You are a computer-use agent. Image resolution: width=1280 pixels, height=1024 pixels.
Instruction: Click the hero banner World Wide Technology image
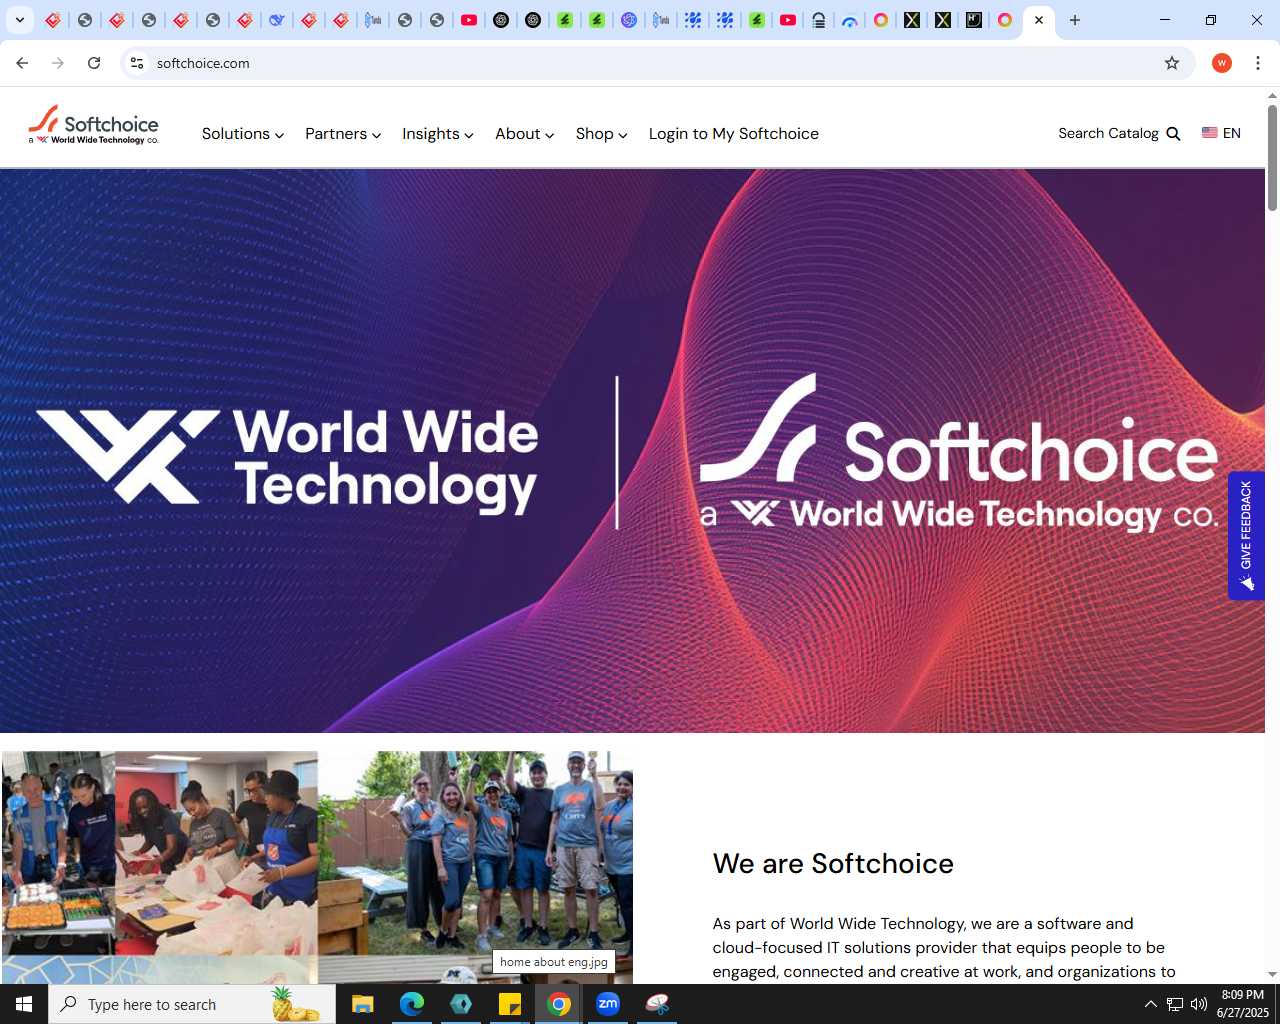(x=632, y=451)
